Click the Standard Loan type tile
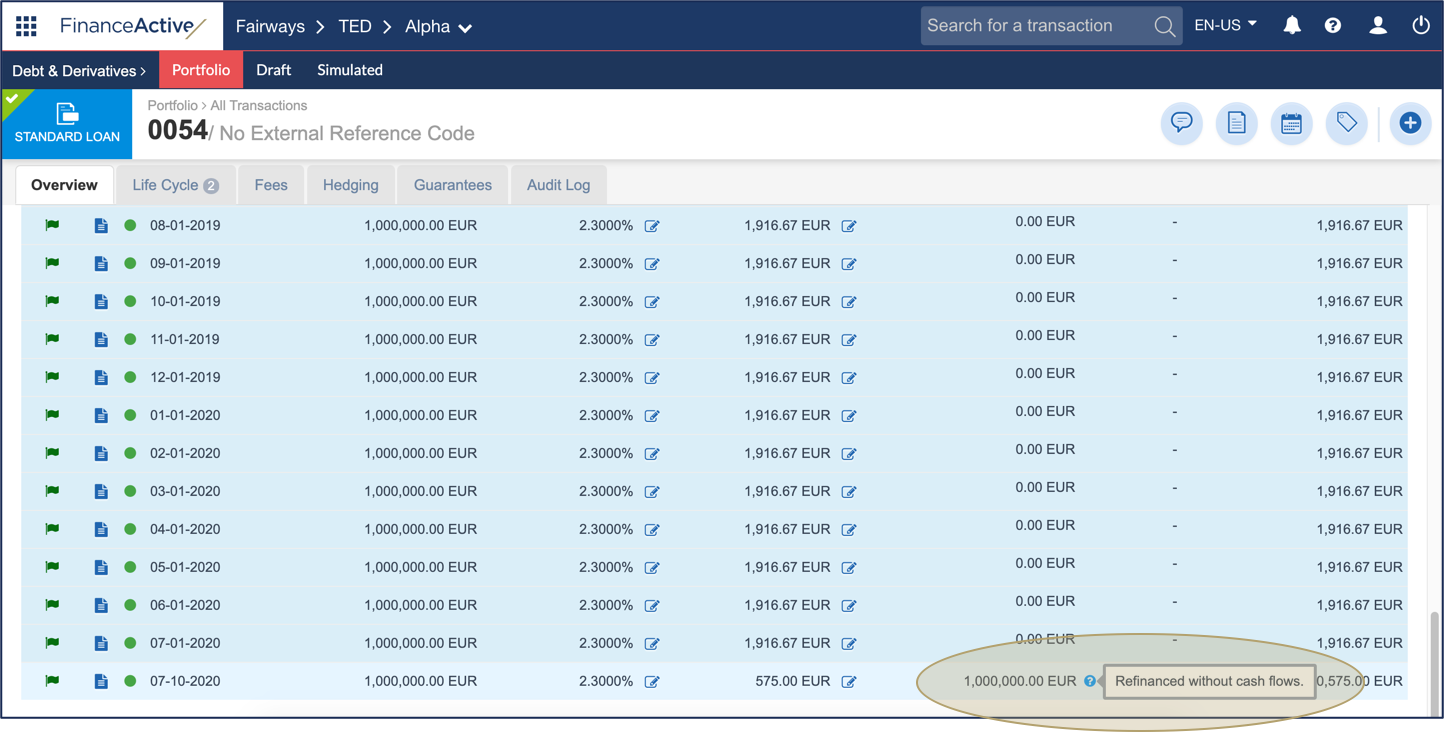 [67, 124]
